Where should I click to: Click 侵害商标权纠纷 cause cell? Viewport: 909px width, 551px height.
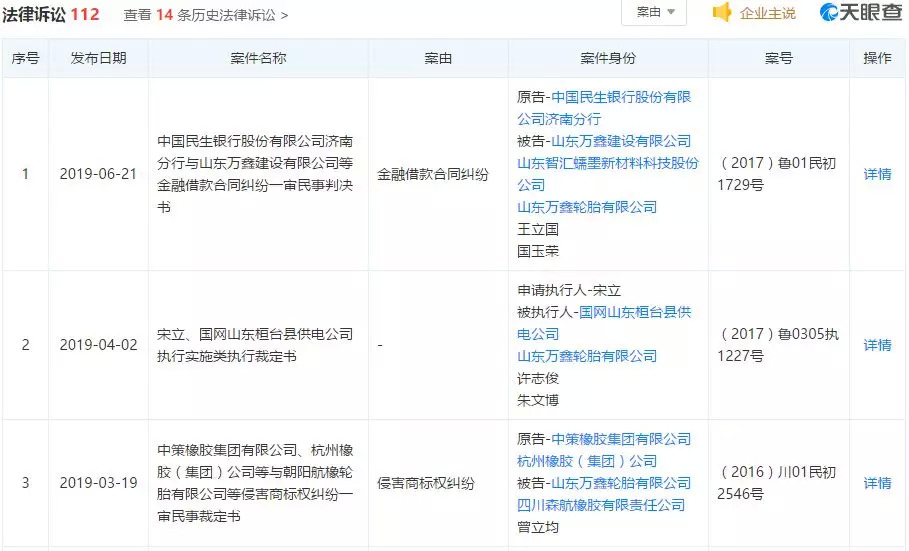pyautogui.click(x=426, y=483)
